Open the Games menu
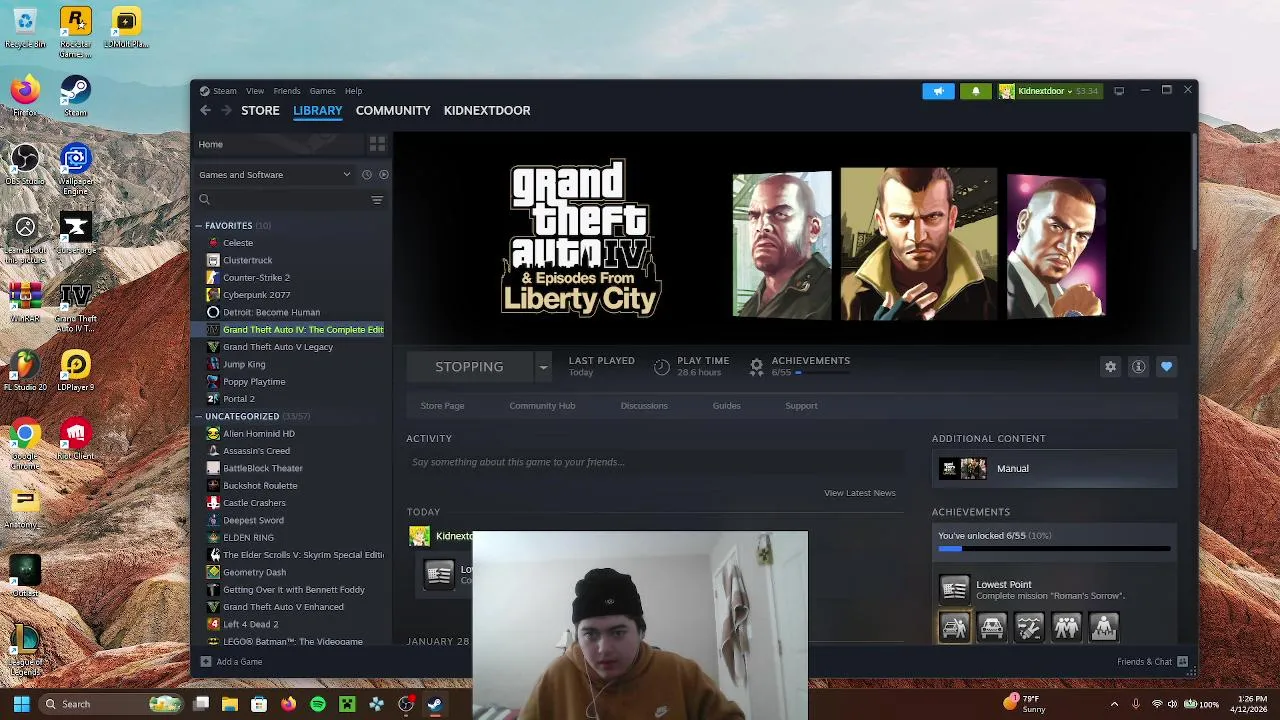 [322, 91]
